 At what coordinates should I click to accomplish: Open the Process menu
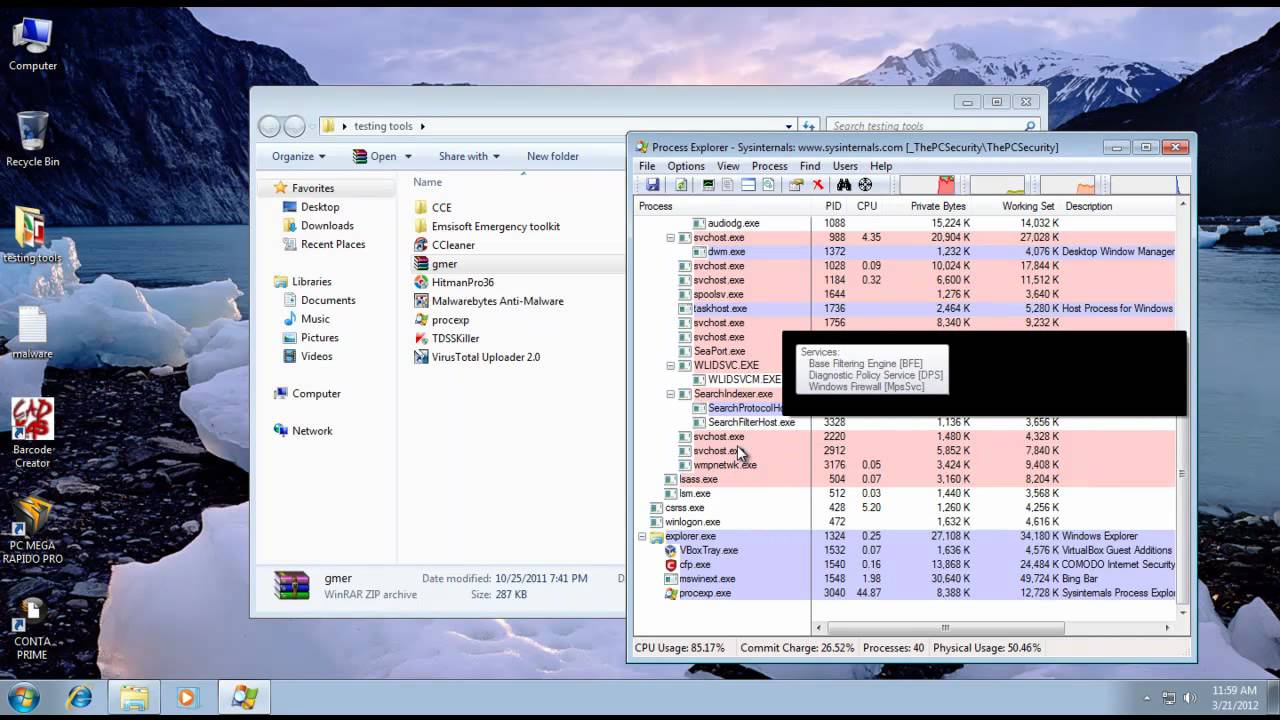(769, 166)
